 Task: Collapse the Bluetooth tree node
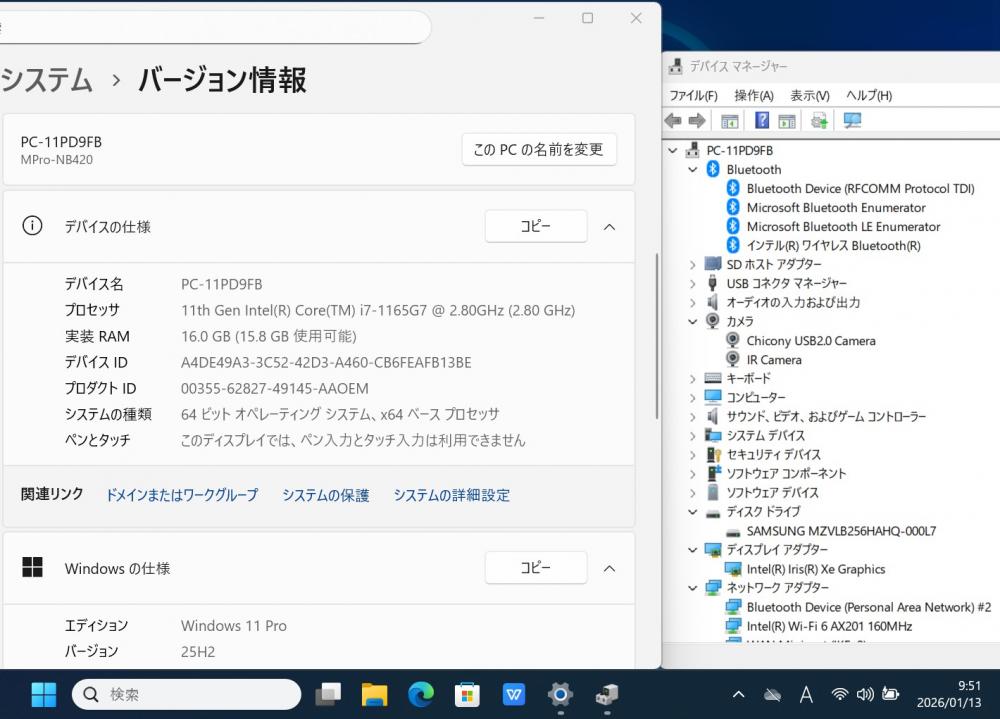click(692, 170)
